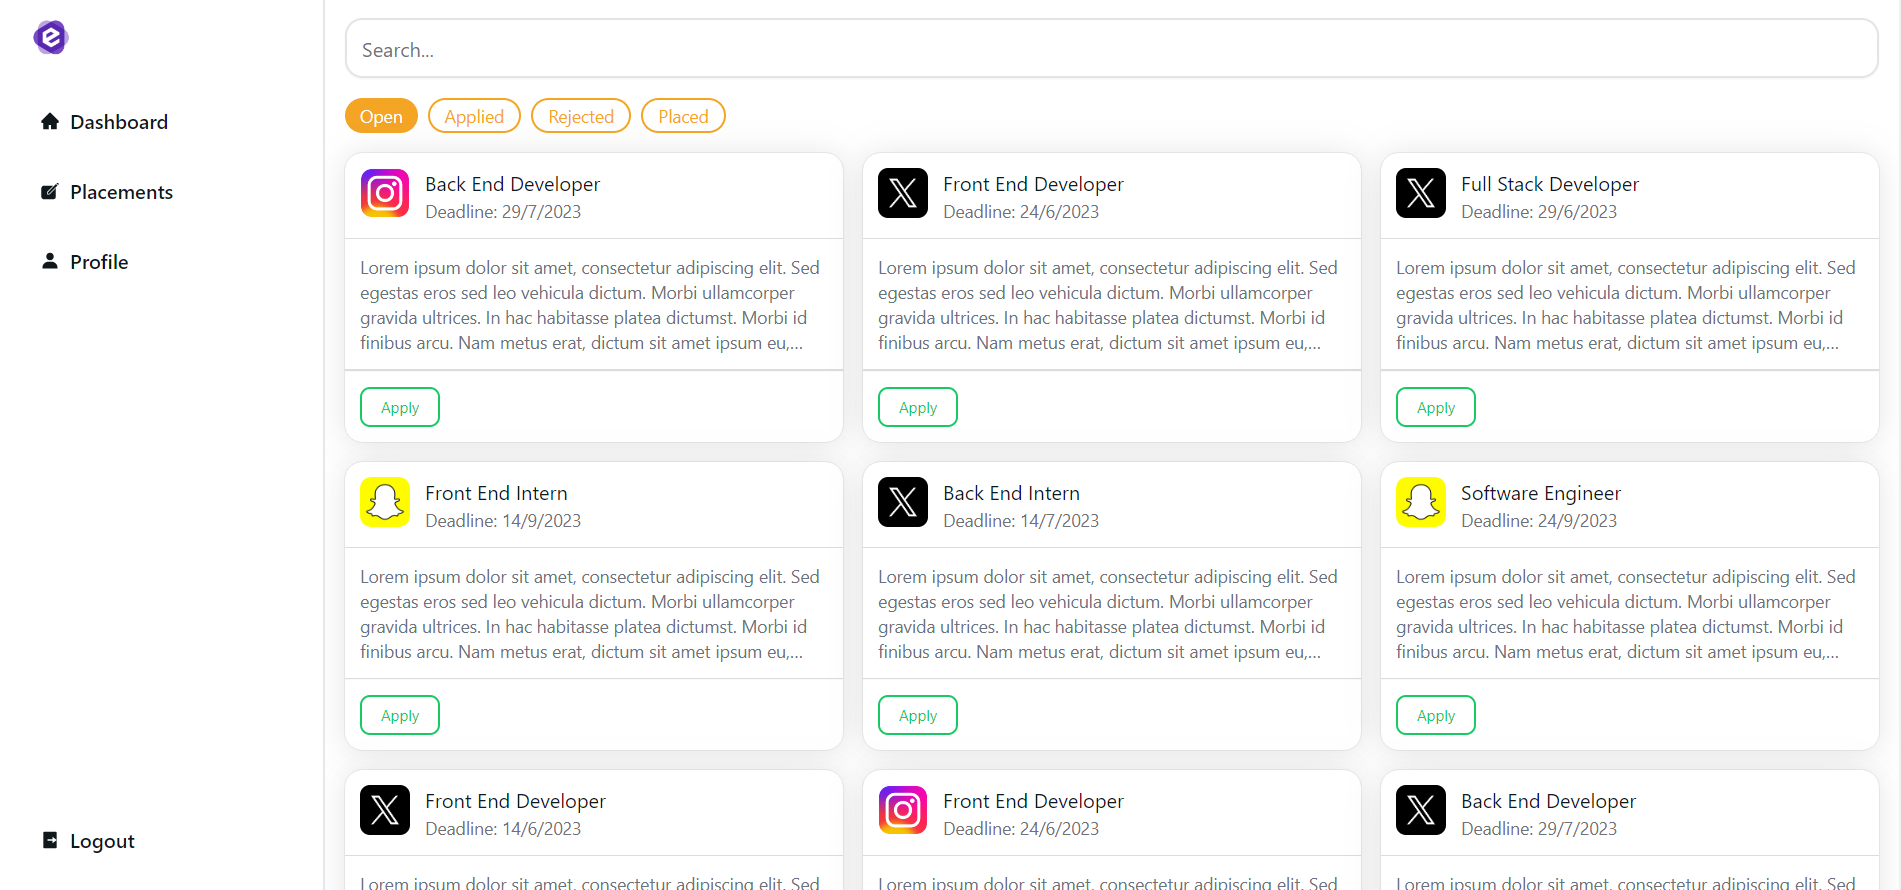The image size is (1901, 890).
Task: Focus the Search input field
Action: (1112, 49)
